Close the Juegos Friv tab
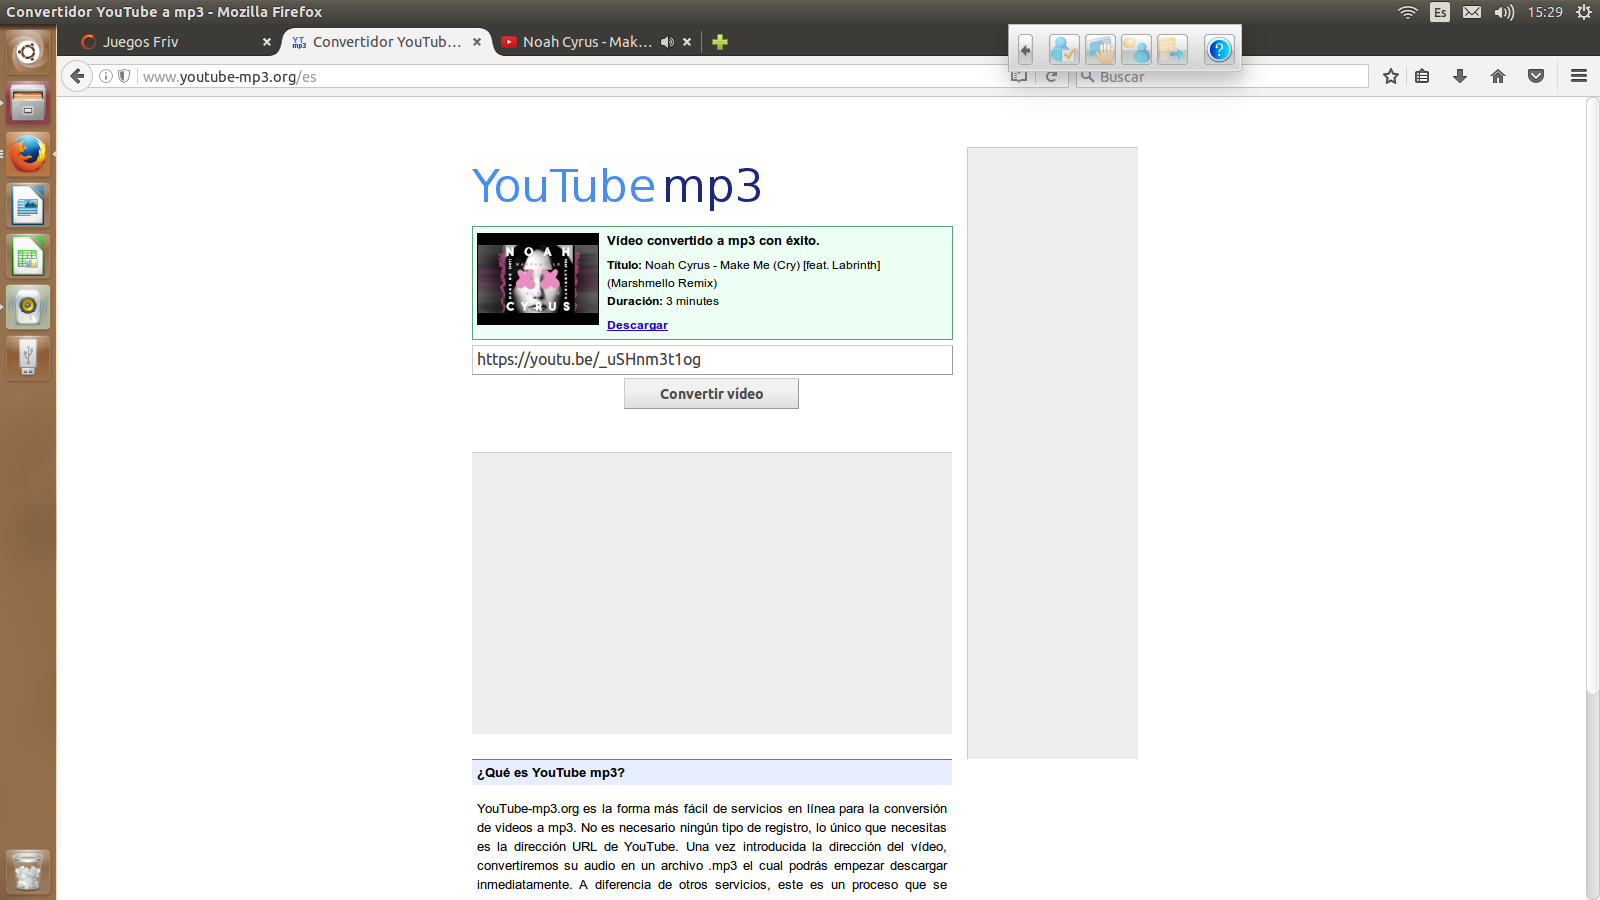The height and width of the screenshot is (900, 1600). click(267, 42)
